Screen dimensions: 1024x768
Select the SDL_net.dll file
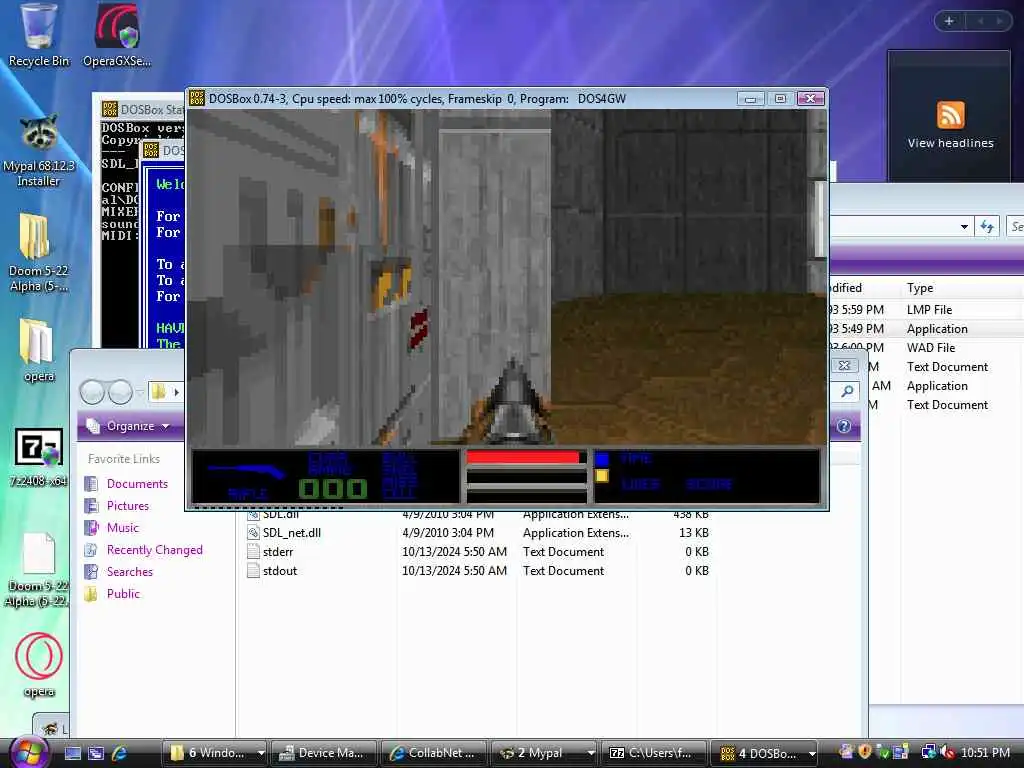coord(291,533)
